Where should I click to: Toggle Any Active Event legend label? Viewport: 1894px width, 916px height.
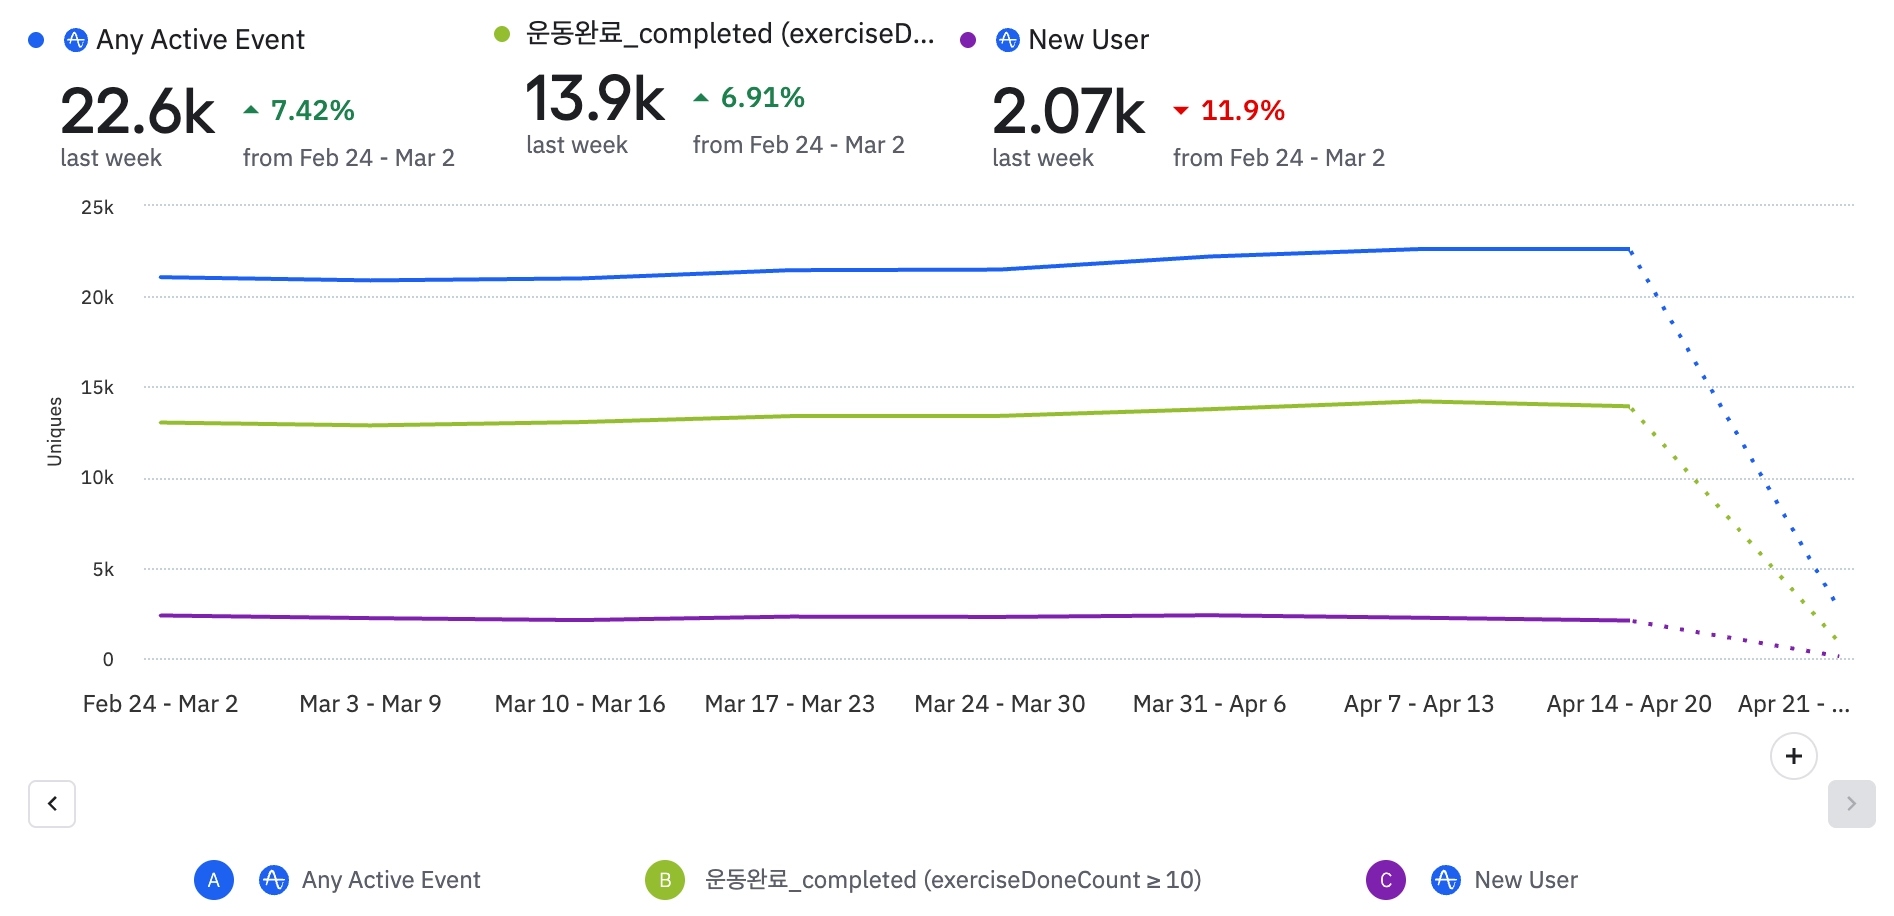(391, 880)
